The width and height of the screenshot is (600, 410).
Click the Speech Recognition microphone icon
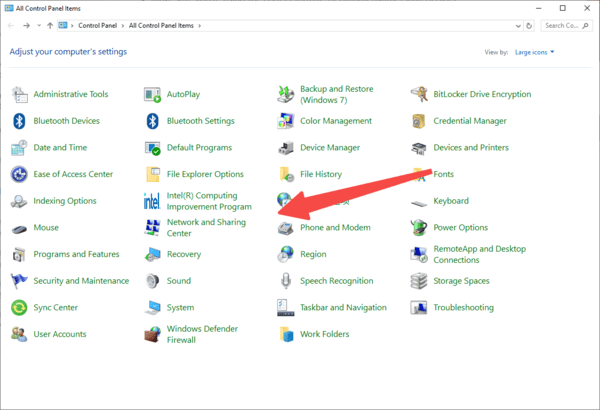(x=285, y=281)
